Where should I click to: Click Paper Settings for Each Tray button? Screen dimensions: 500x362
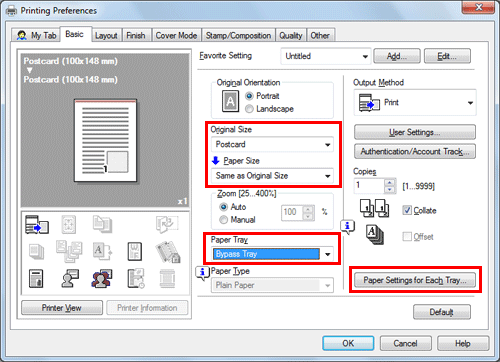point(415,280)
